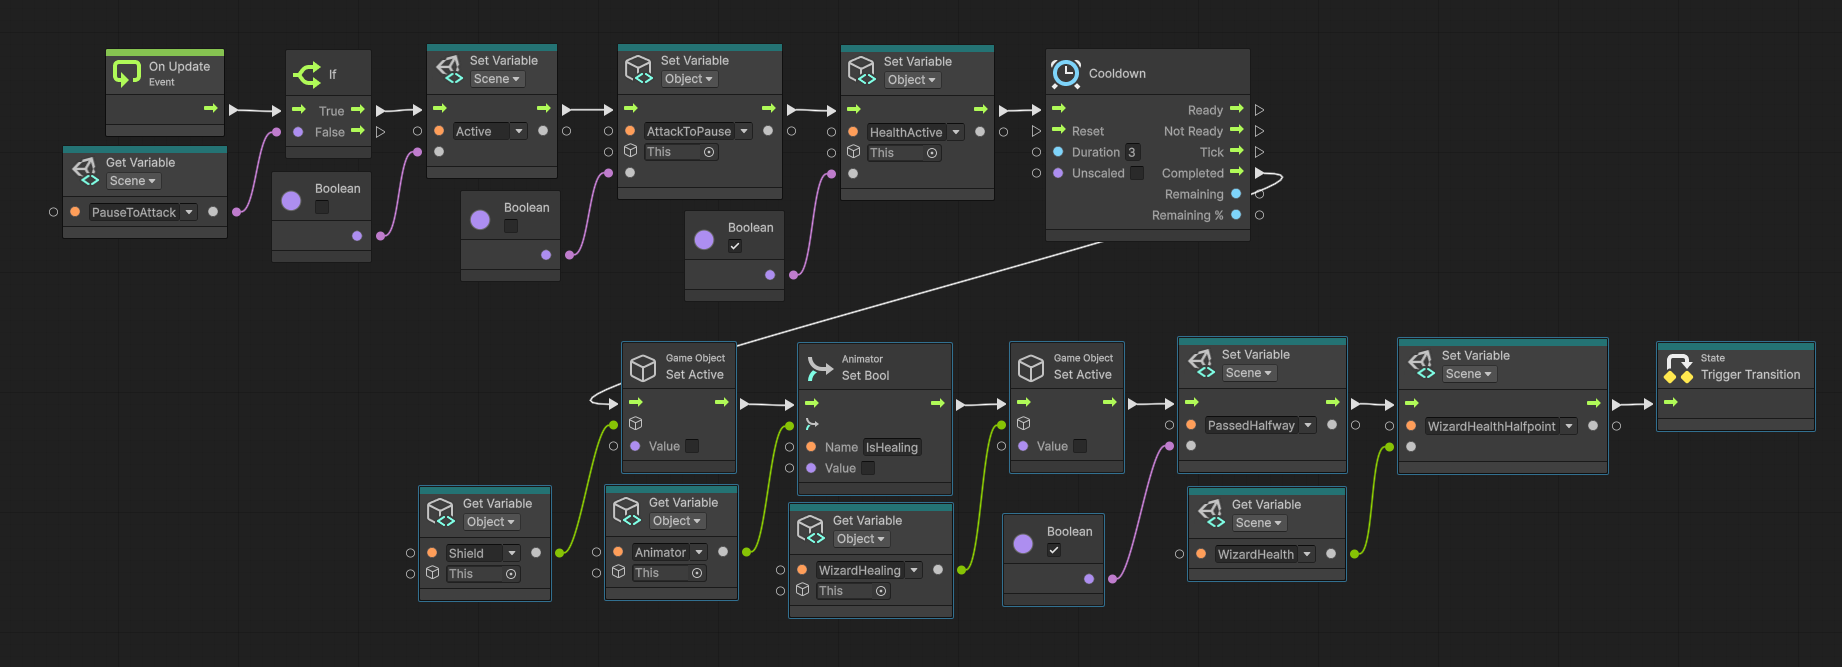Click the Trigger Transition state icon
This screenshot has width=1842, height=667.
coord(1679,368)
